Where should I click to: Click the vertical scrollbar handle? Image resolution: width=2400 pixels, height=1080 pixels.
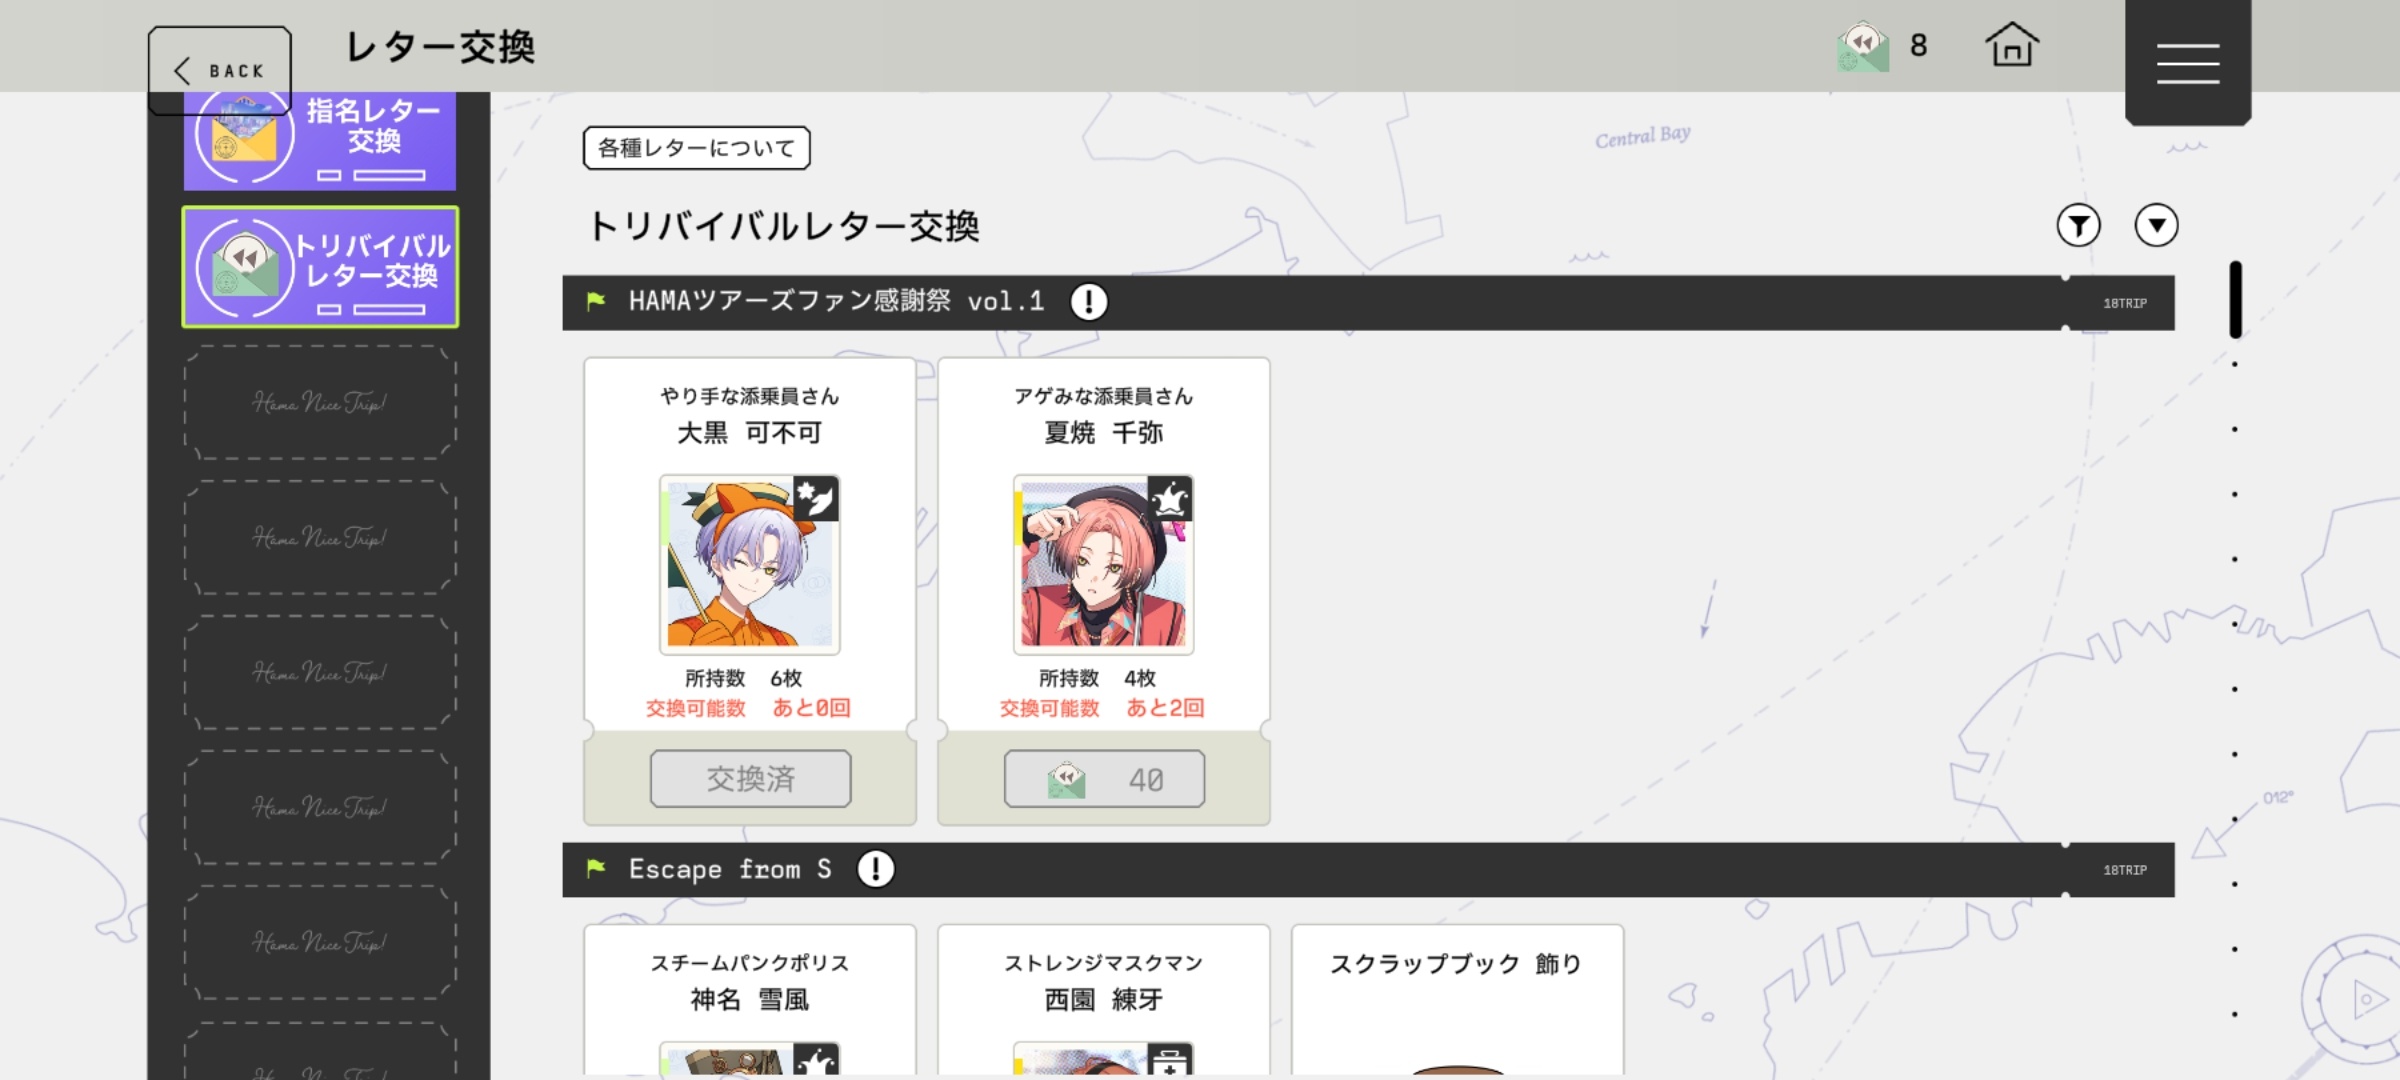[2235, 300]
